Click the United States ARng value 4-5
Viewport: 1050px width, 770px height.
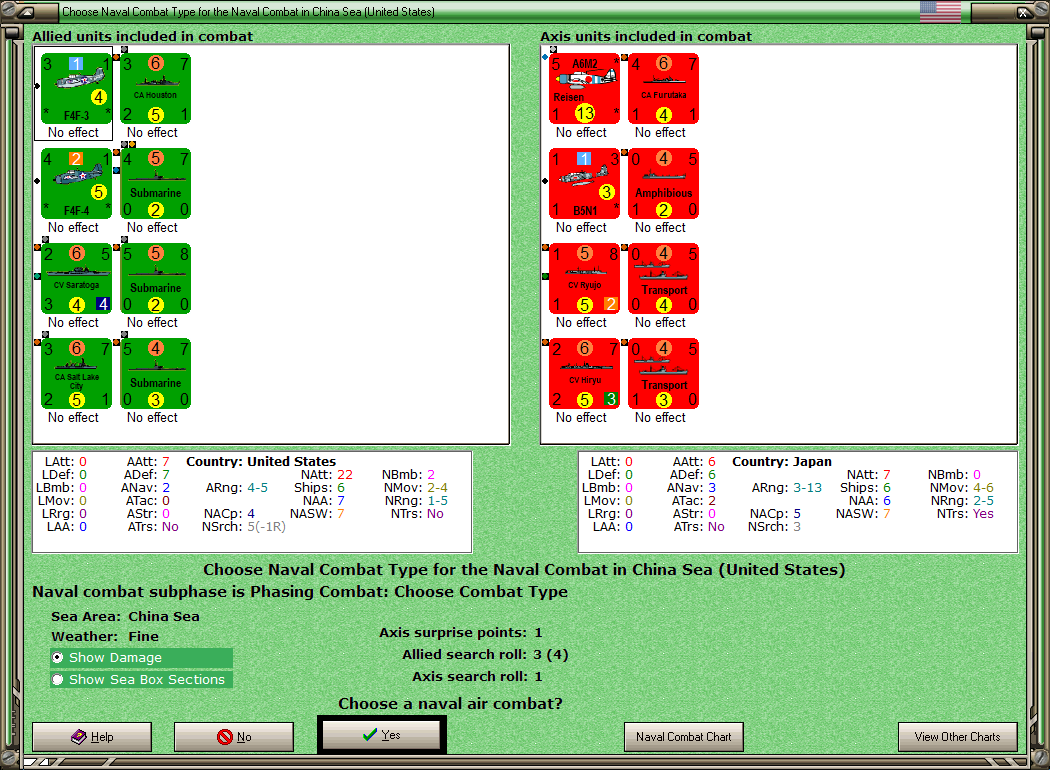click(x=258, y=487)
